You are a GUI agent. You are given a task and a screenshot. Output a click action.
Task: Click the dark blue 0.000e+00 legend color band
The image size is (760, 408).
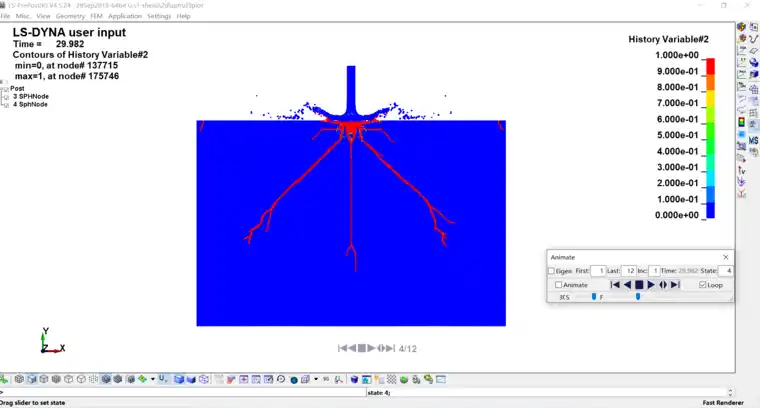click(711, 210)
